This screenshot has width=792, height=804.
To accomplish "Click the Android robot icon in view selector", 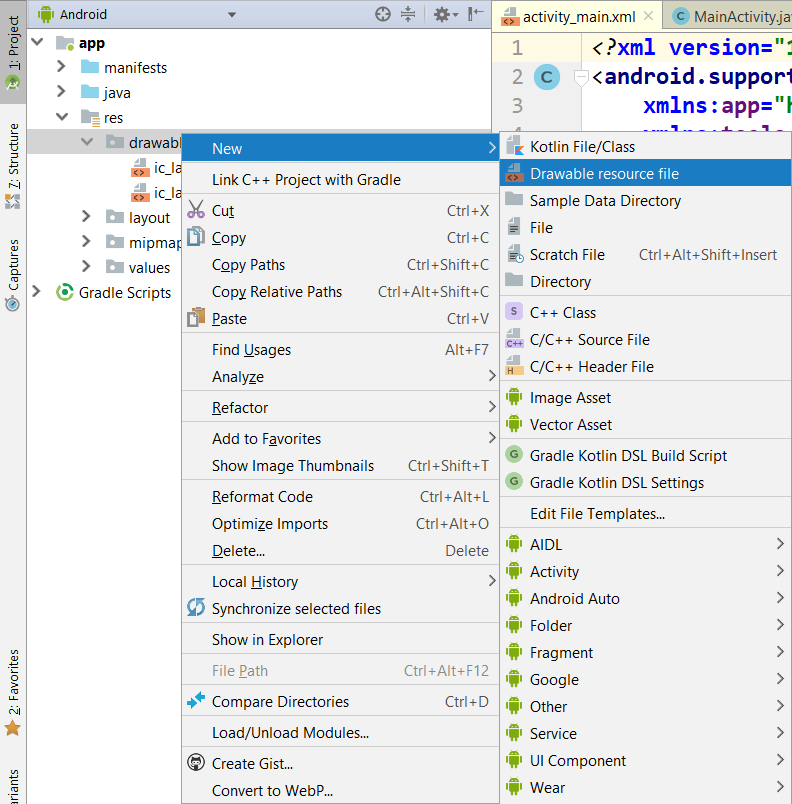I will (46, 14).
